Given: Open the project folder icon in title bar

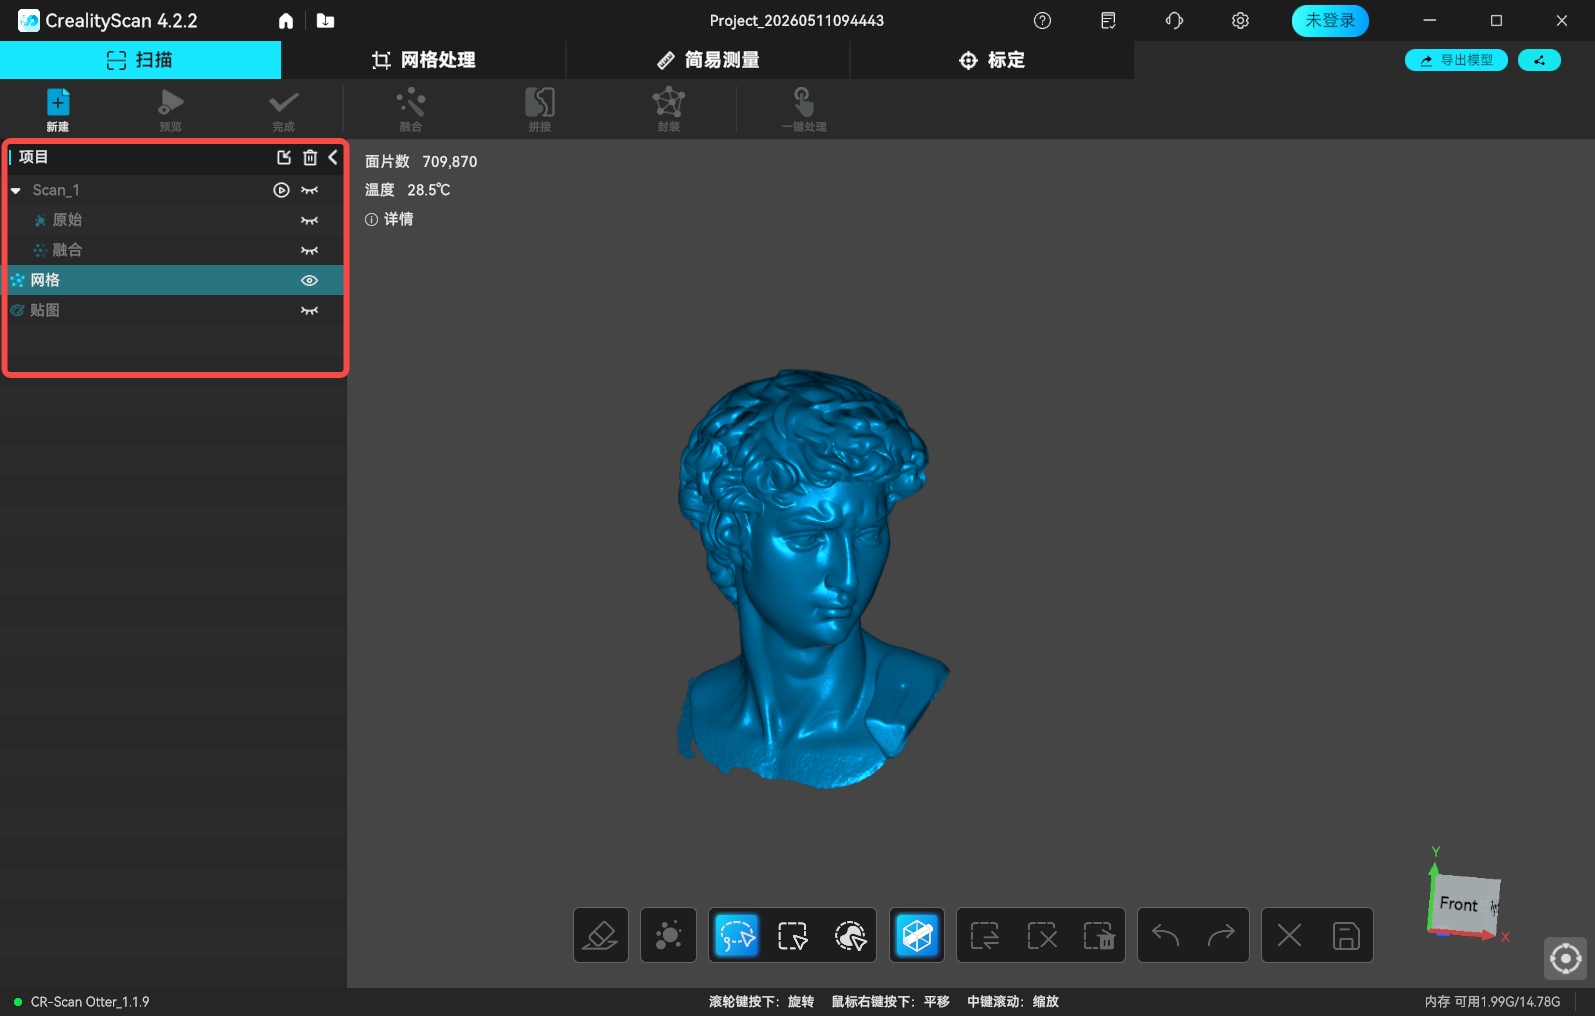Looking at the screenshot, I should tap(325, 21).
